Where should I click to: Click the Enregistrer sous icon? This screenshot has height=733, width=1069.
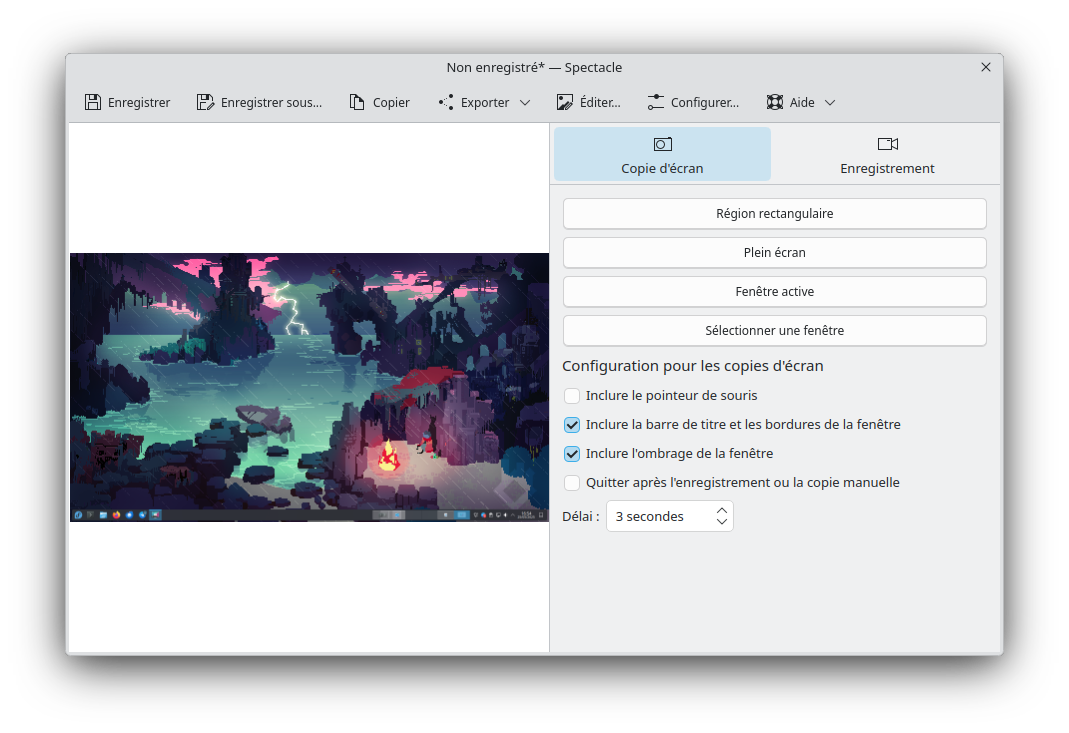coord(205,102)
